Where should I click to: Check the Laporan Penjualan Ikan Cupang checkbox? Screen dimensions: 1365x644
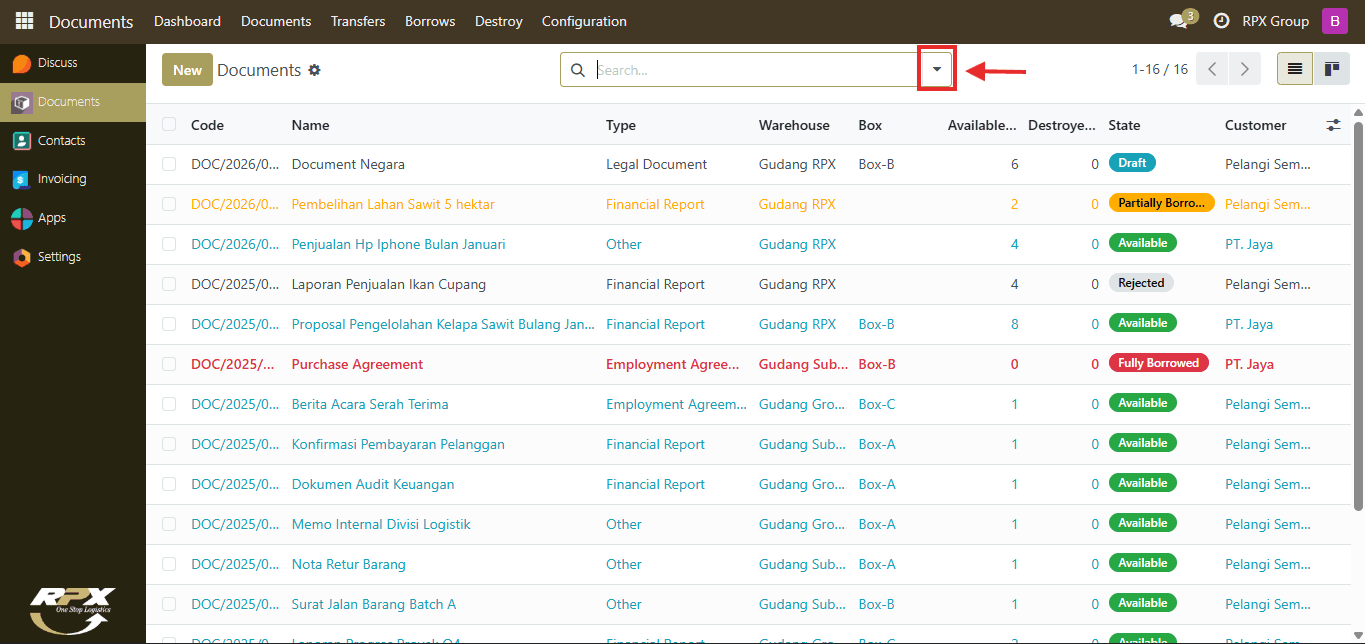click(169, 284)
